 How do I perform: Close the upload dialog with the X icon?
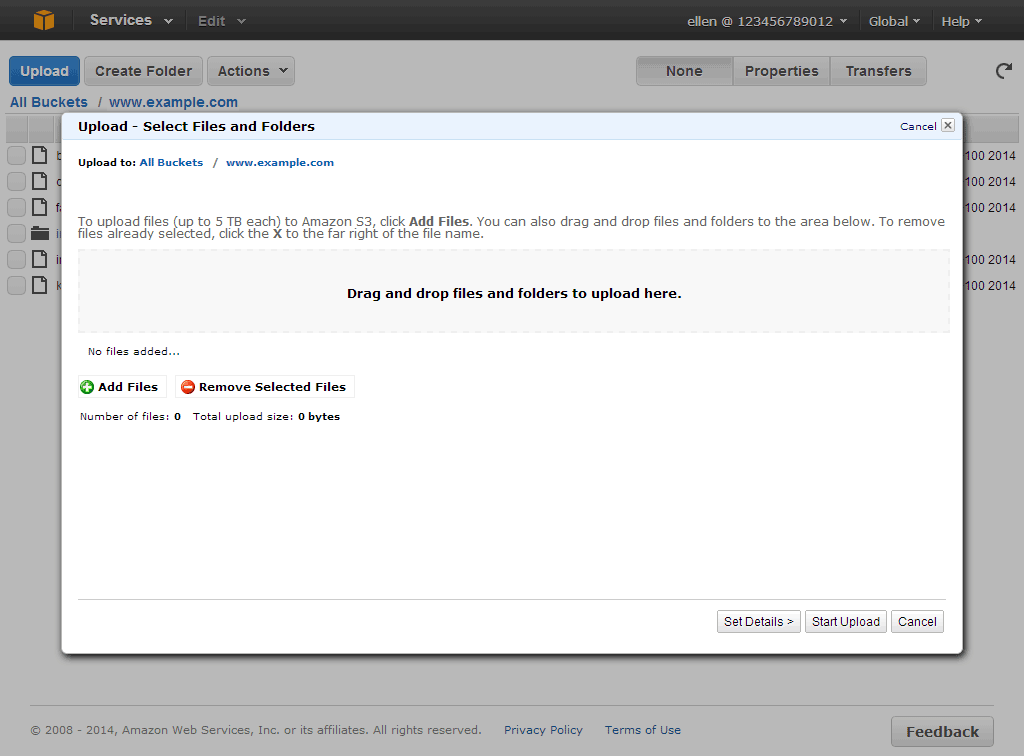(x=948, y=126)
